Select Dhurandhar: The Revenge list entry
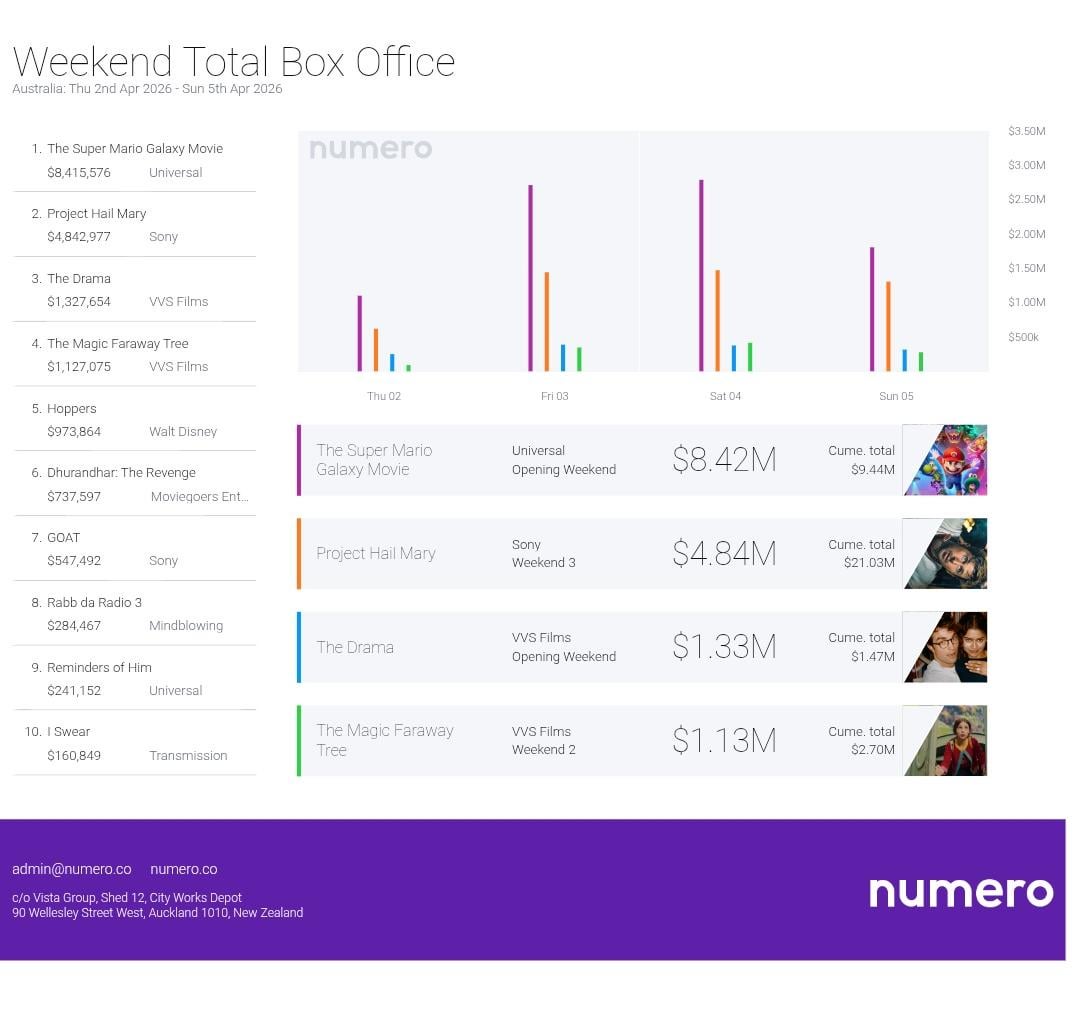The width and height of the screenshot is (1080, 1010). [121, 472]
